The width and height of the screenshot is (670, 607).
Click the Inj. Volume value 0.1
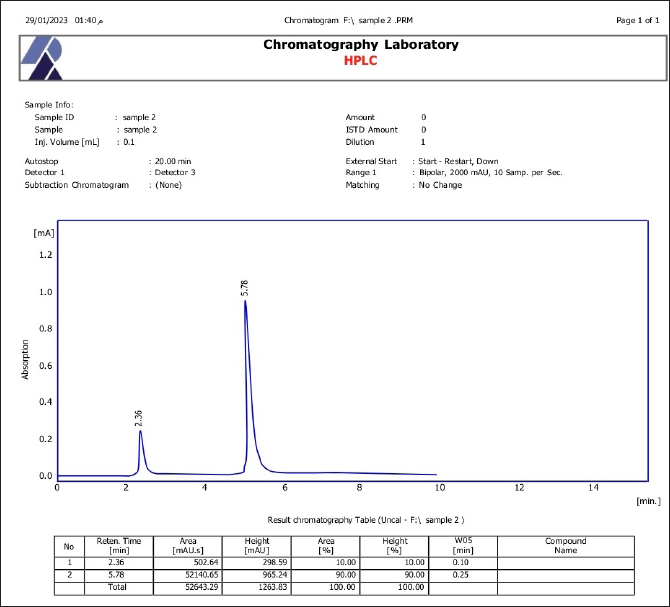click(x=128, y=141)
